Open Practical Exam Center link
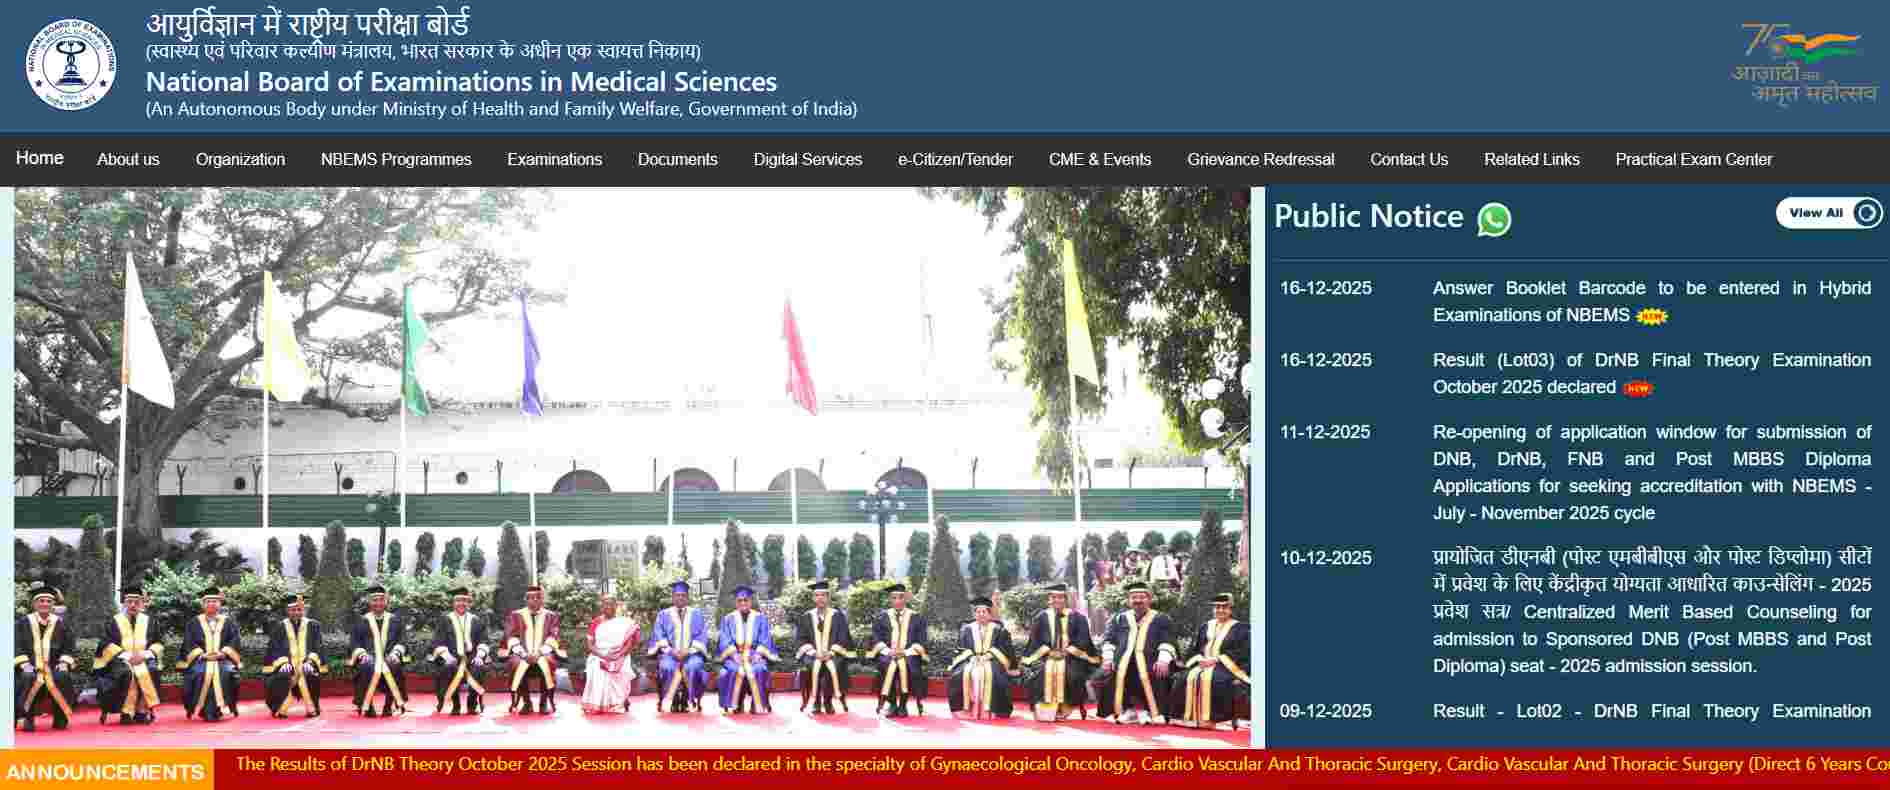1890x790 pixels. pyautogui.click(x=1693, y=159)
